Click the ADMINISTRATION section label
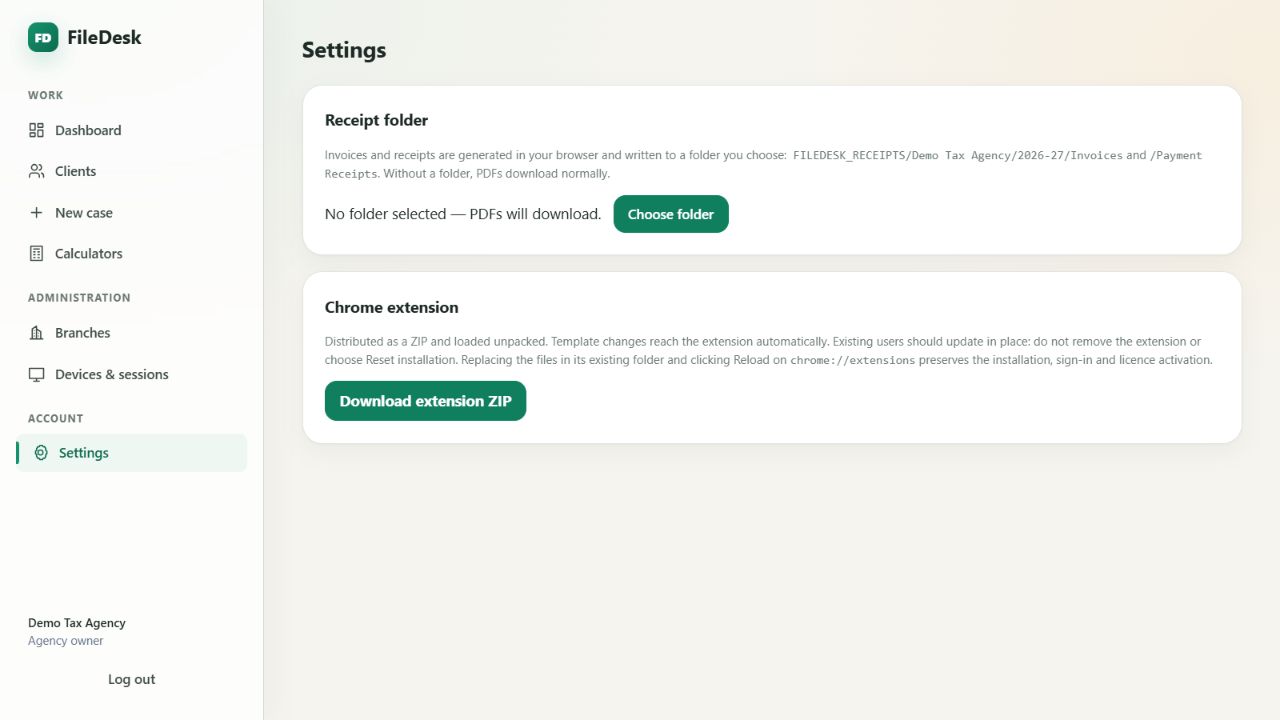1280x720 pixels. [x=79, y=298]
